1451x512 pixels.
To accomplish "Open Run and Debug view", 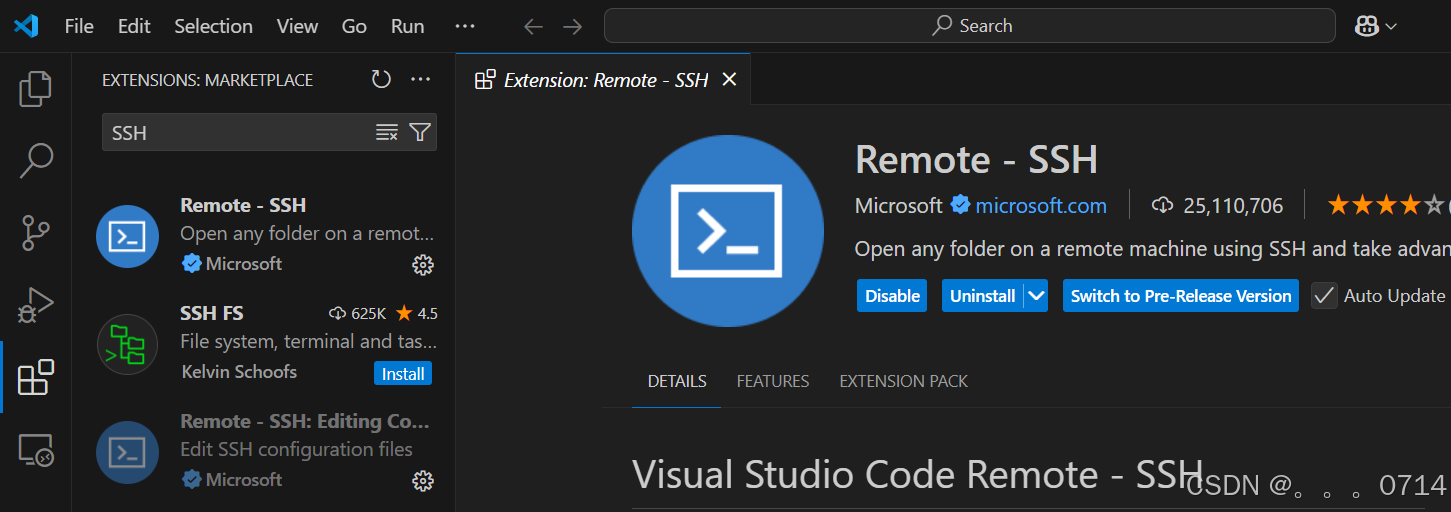I will pos(36,304).
